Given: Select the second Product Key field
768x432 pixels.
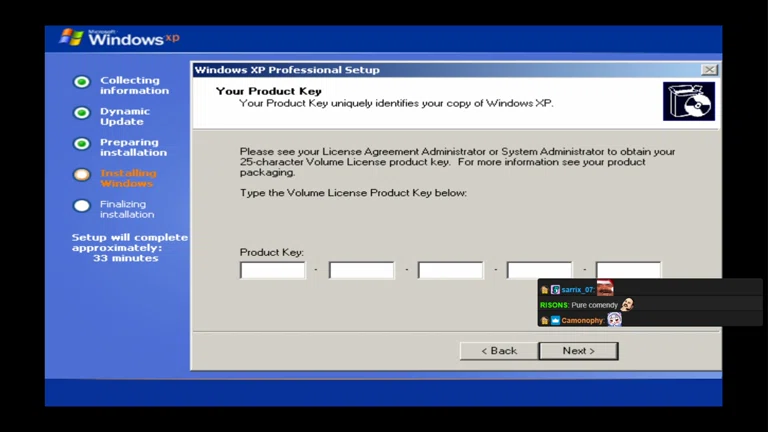Looking at the screenshot, I should pyautogui.click(x=361, y=270).
